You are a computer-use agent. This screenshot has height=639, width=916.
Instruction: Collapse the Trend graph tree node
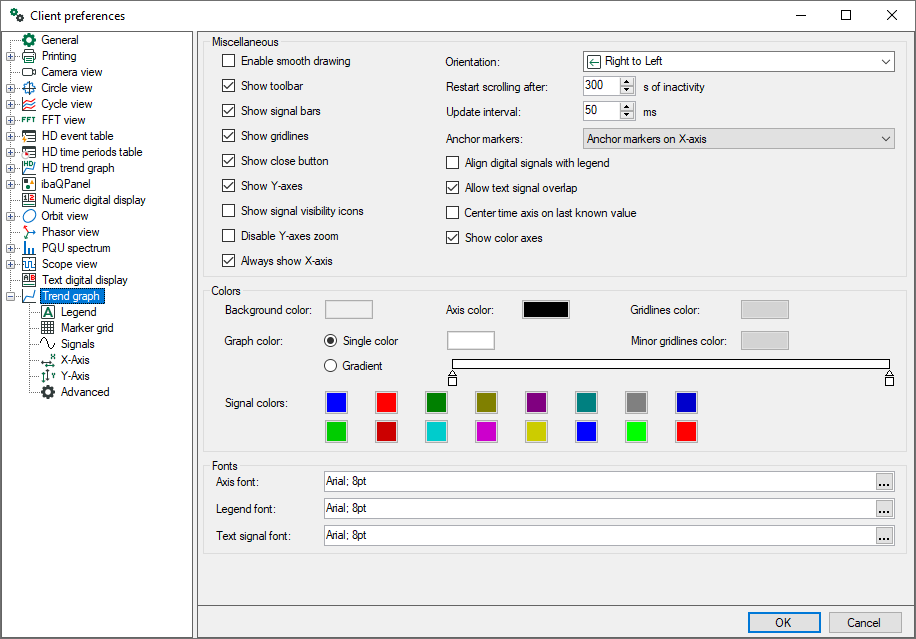11,296
